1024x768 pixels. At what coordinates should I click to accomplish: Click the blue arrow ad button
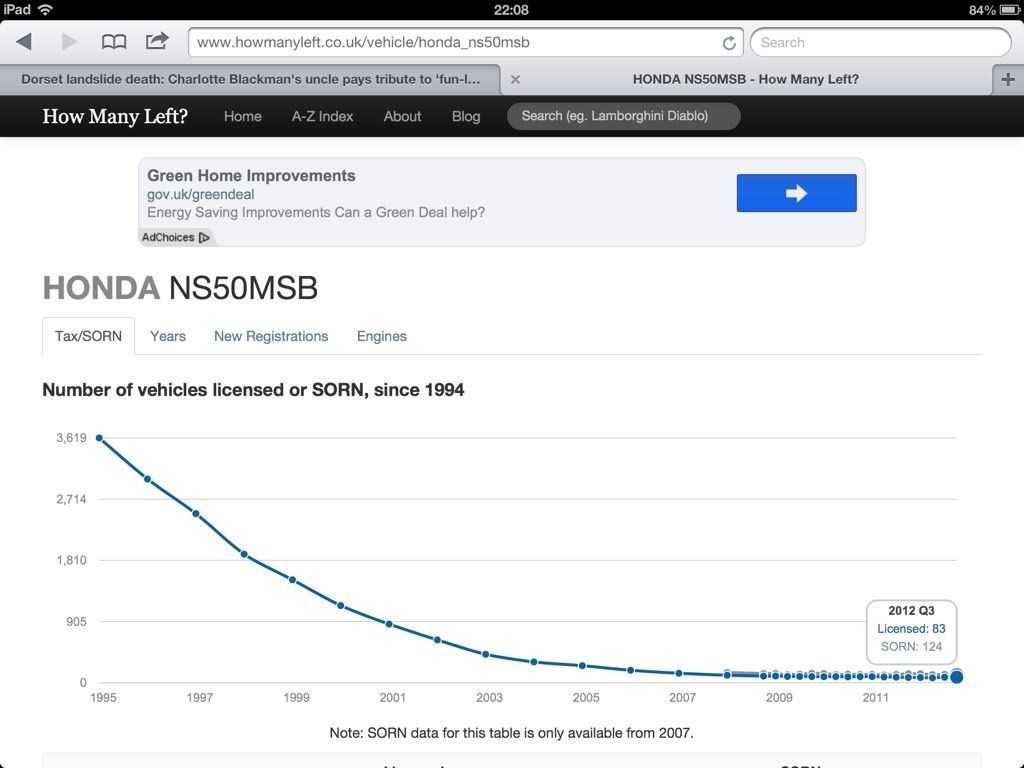click(796, 193)
